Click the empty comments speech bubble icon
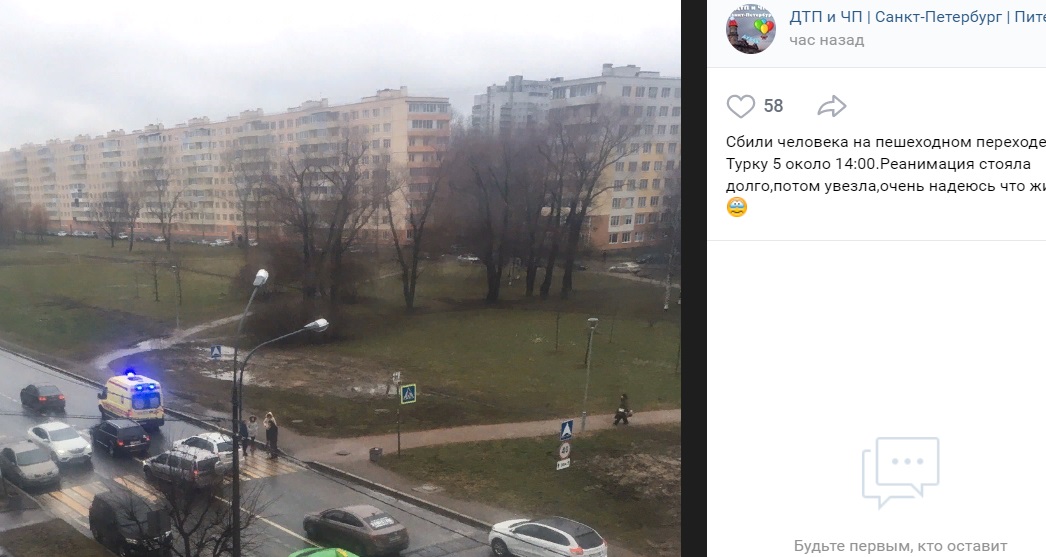Image resolution: width=1046 pixels, height=557 pixels. click(900, 472)
